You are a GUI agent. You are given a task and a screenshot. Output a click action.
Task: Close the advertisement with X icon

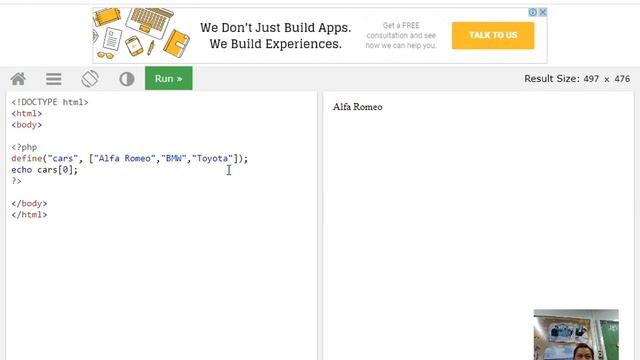tap(543, 12)
